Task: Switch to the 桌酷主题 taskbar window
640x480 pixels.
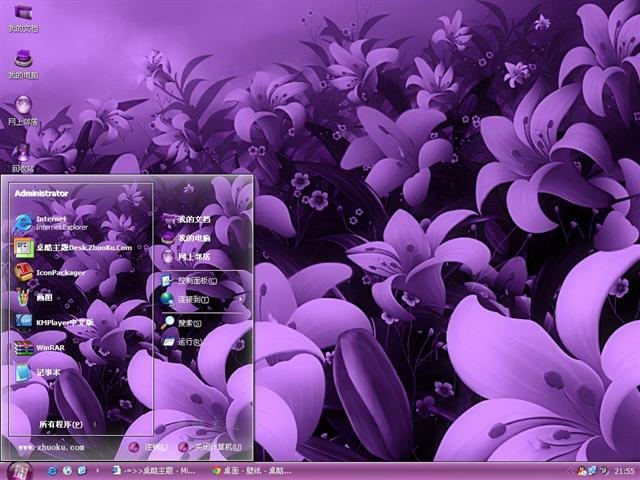Action: point(154,471)
